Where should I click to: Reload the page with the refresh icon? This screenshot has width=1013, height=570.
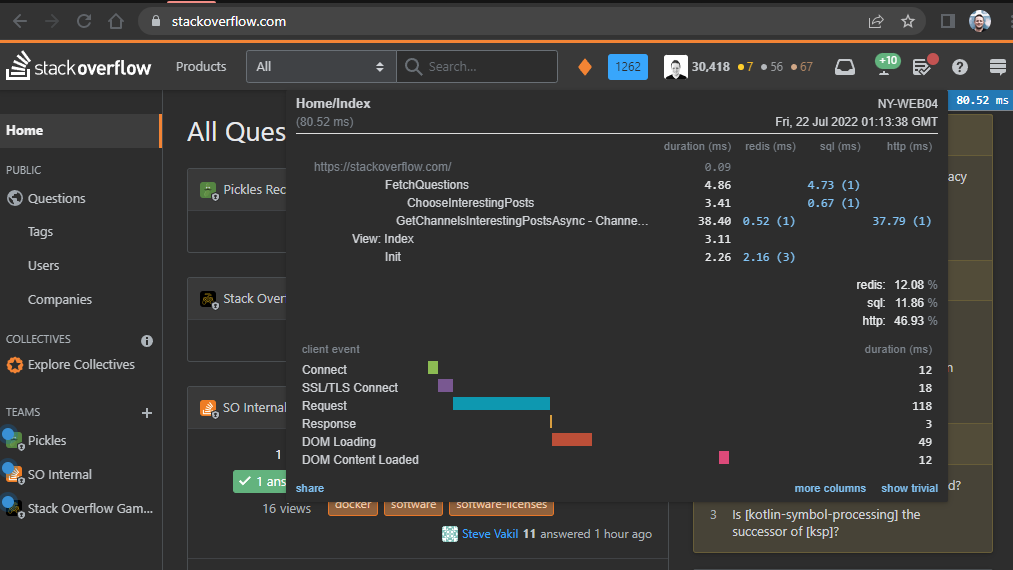84,21
